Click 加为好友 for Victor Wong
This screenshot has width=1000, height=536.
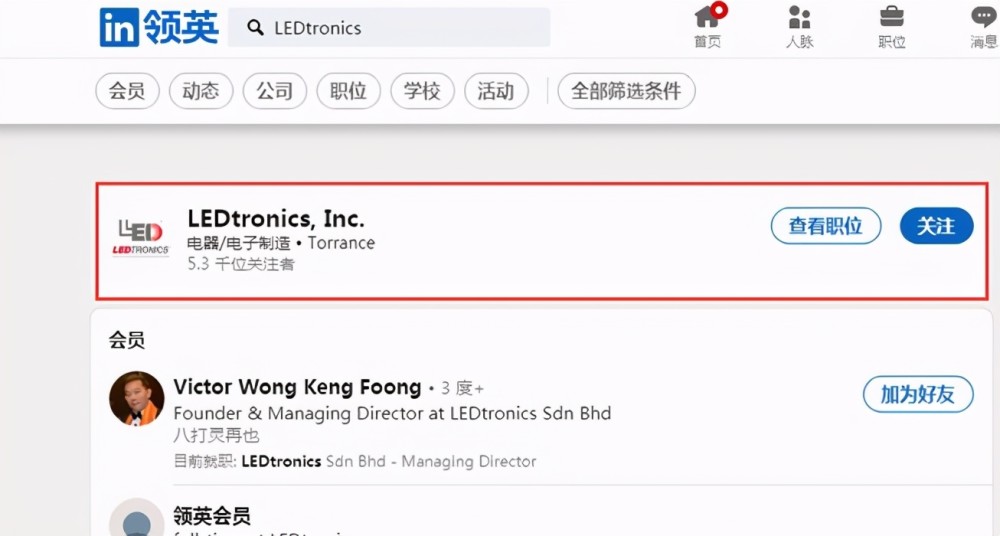[917, 394]
